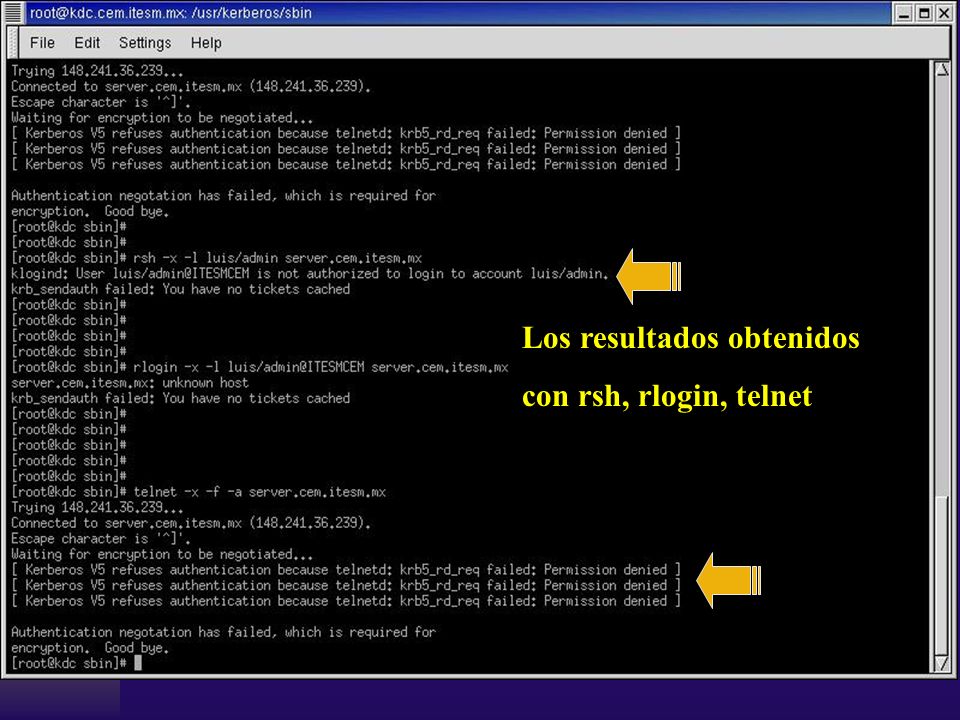This screenshot has height=720, width=960.
Task: Click the 'klogind: User luis/admin@ITESMCEM' error line
Action: point(310,274)
